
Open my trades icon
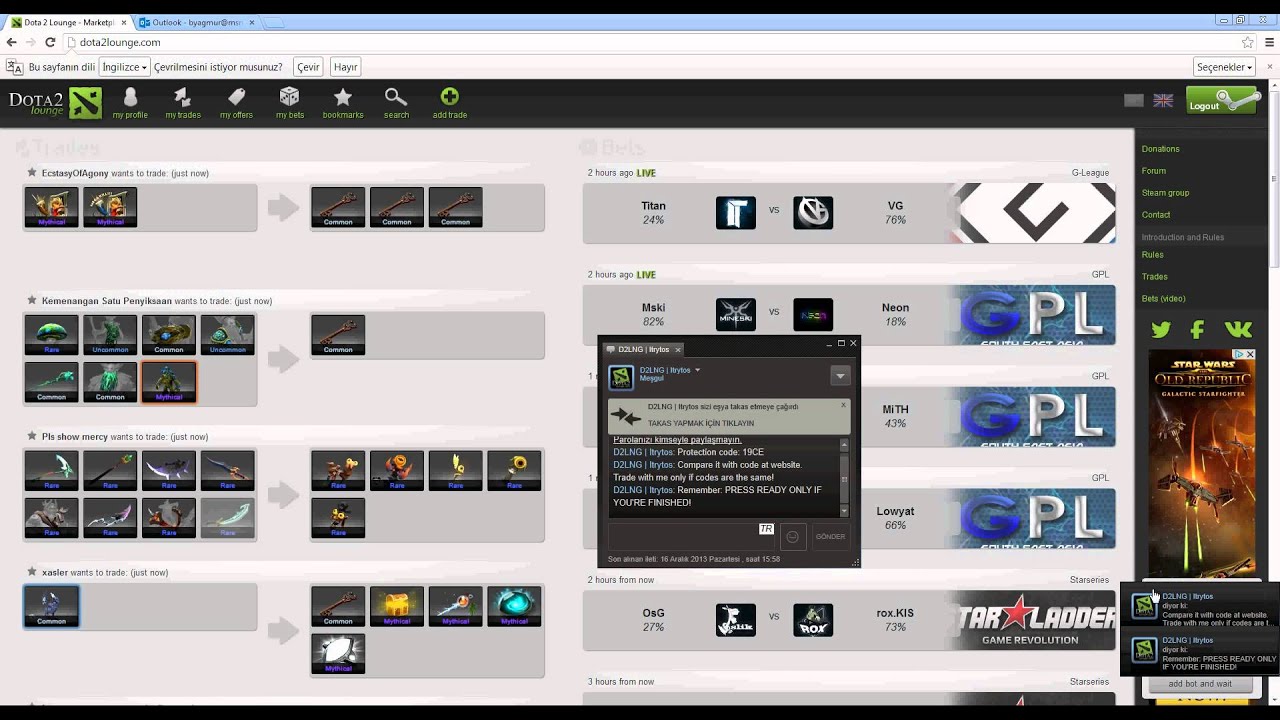point(182,97)
